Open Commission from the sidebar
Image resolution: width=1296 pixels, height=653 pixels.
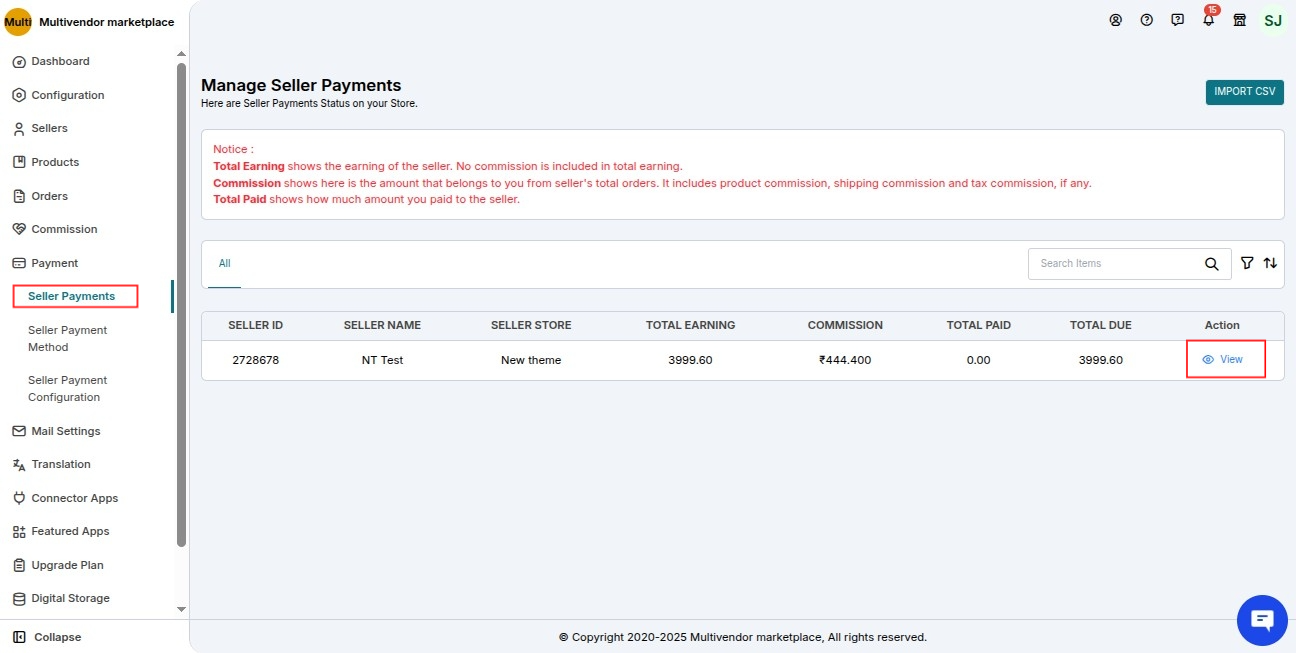pyautogui.click(x=64, y=229)
